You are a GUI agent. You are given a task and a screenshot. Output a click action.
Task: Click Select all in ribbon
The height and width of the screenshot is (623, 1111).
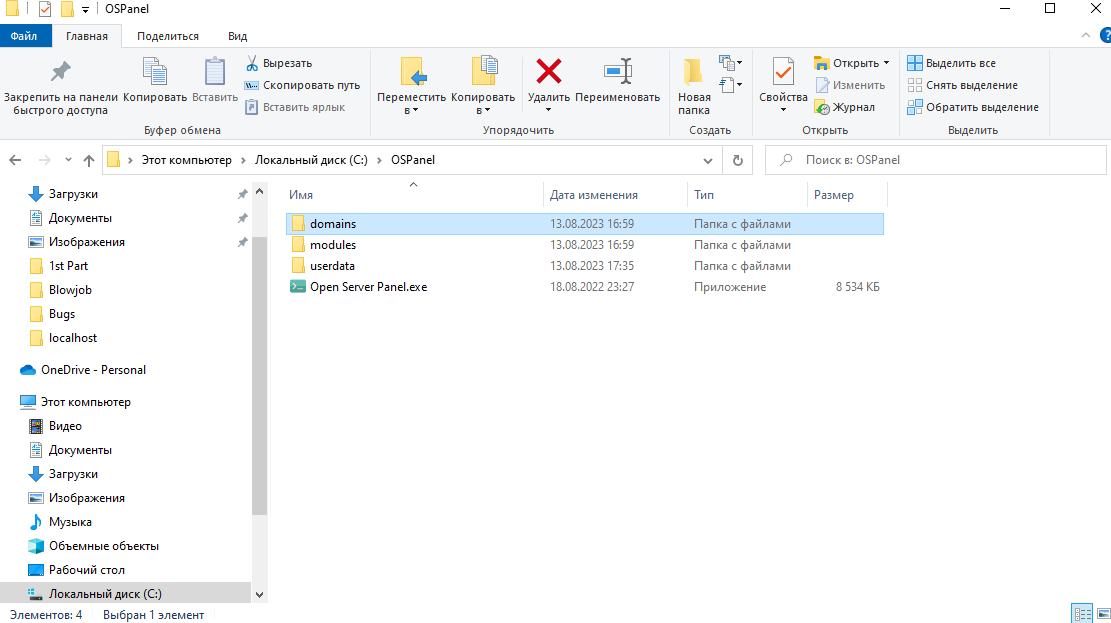pyautogui.click(x=951, y=63)
